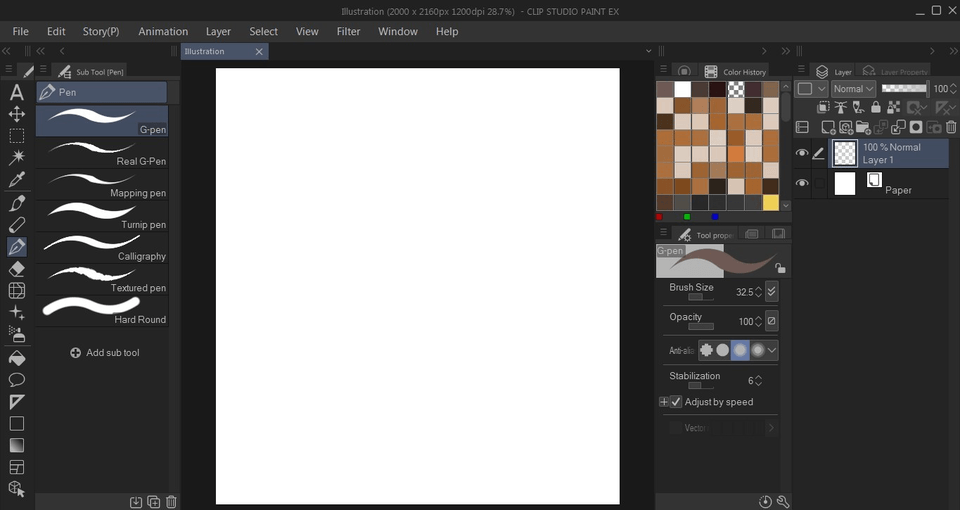The width and height of the screenshot is (960, 510).
Task: Delete the layer with trash icon
Action: click(x=951, y=127)
